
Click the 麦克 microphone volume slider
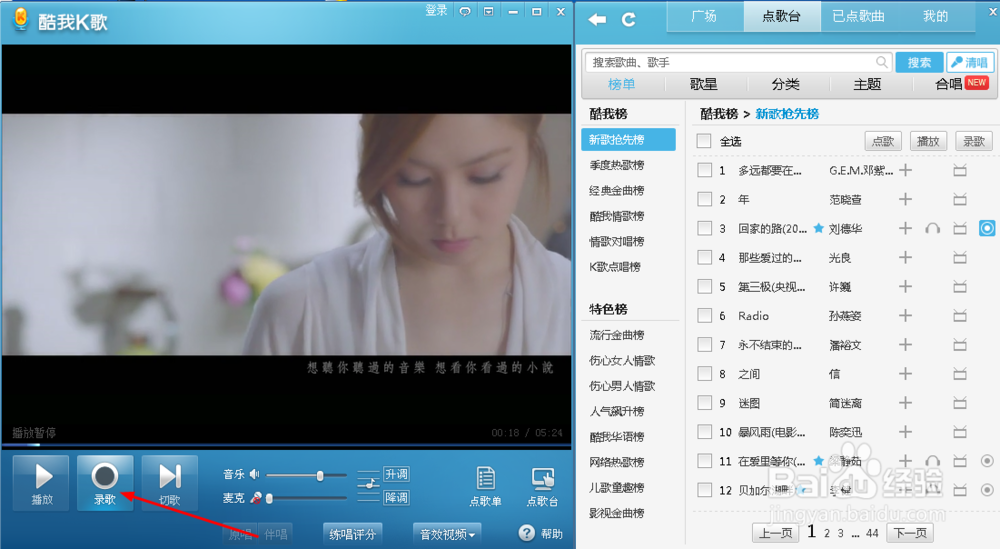[307, 498]
